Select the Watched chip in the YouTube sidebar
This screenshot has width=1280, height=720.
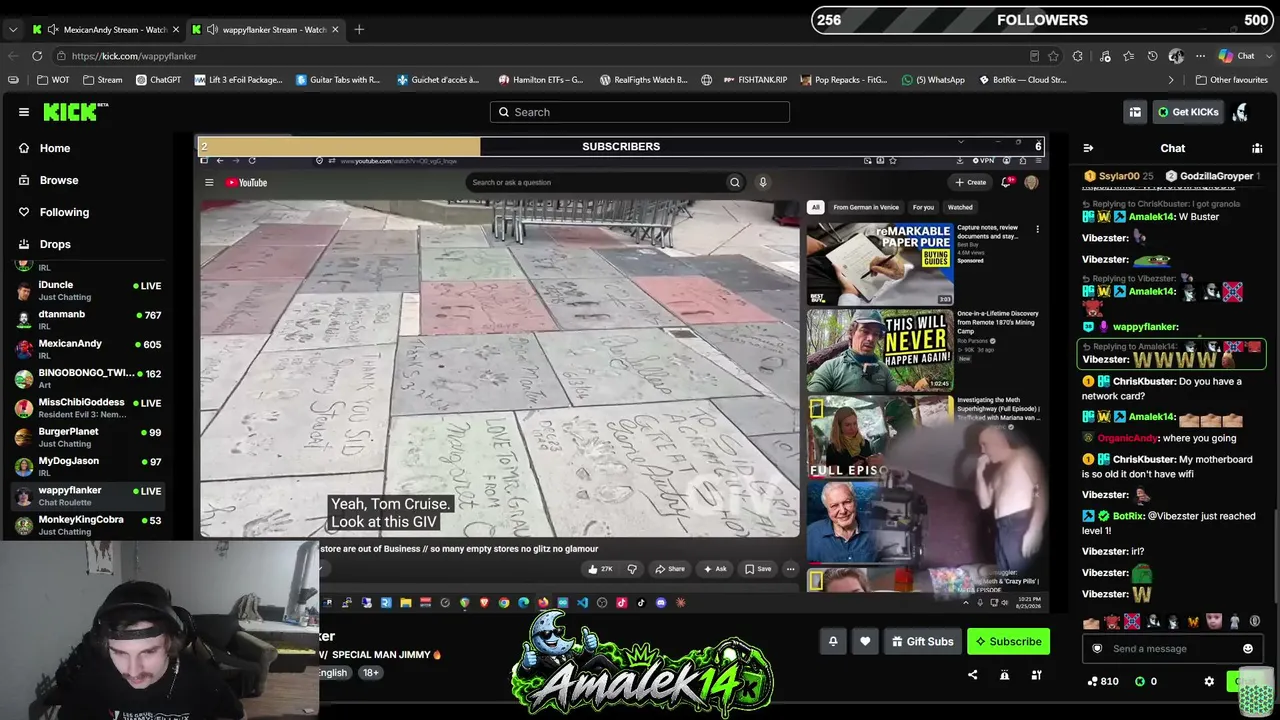(960, 207)
